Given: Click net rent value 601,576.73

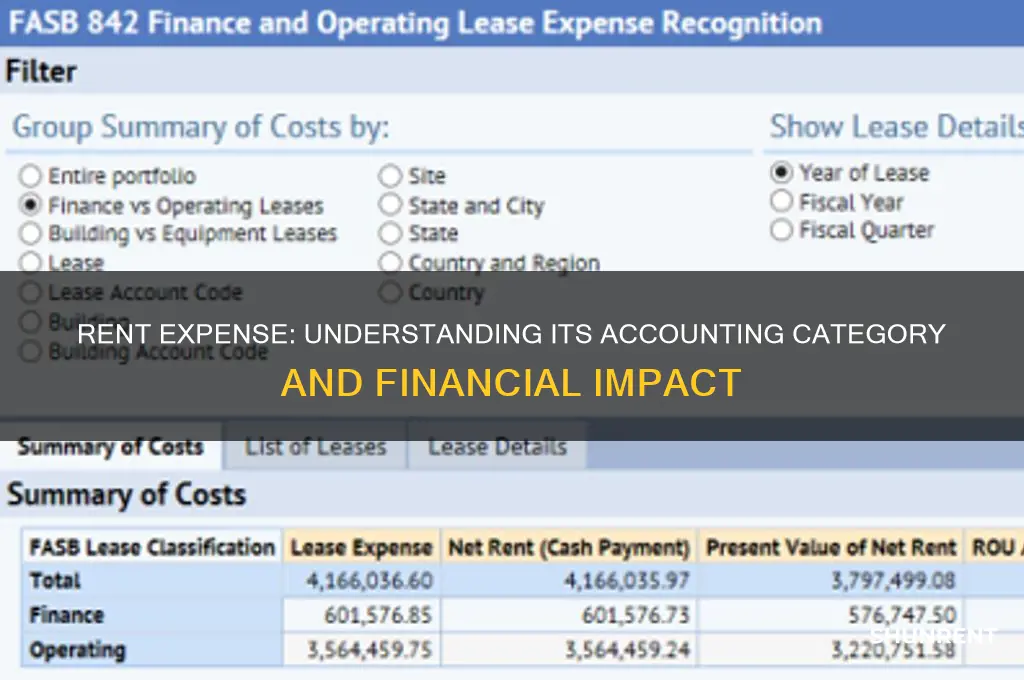Looking at the screenshot, I should point(635,615).
